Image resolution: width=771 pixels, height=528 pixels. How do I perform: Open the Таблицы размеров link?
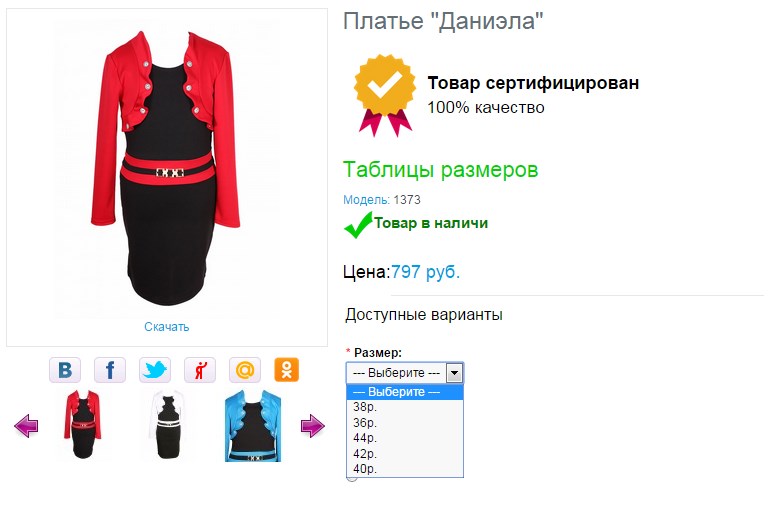click(x=441, y=170)
